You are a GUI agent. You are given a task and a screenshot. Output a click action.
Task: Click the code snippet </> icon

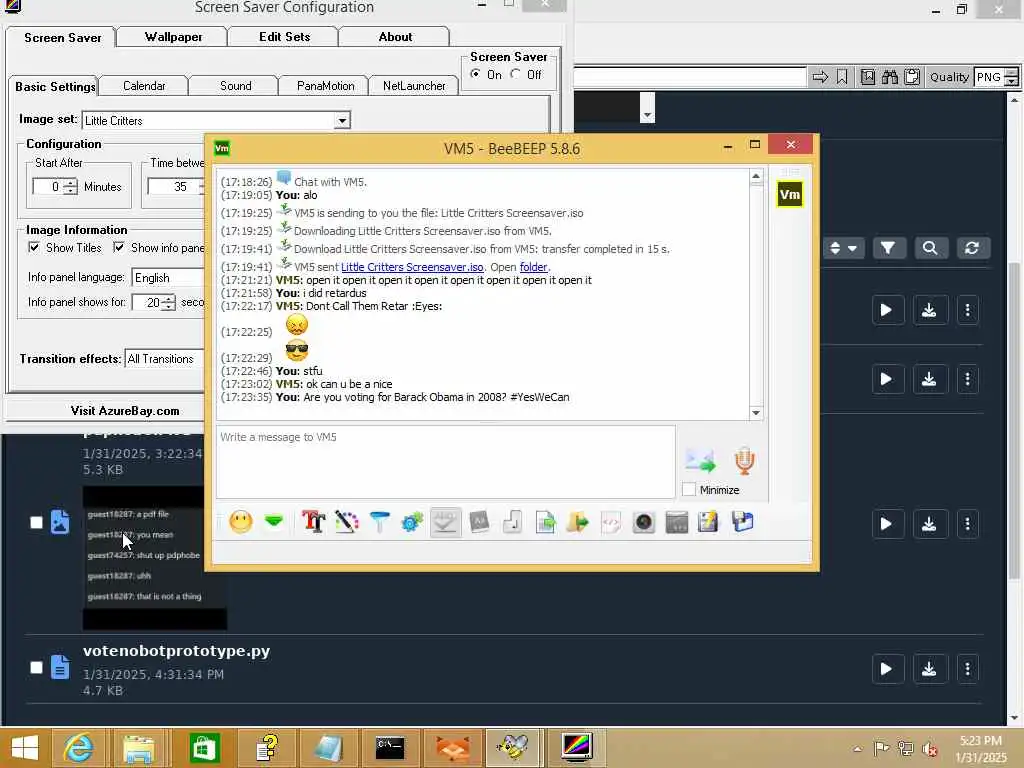(610, 522)
